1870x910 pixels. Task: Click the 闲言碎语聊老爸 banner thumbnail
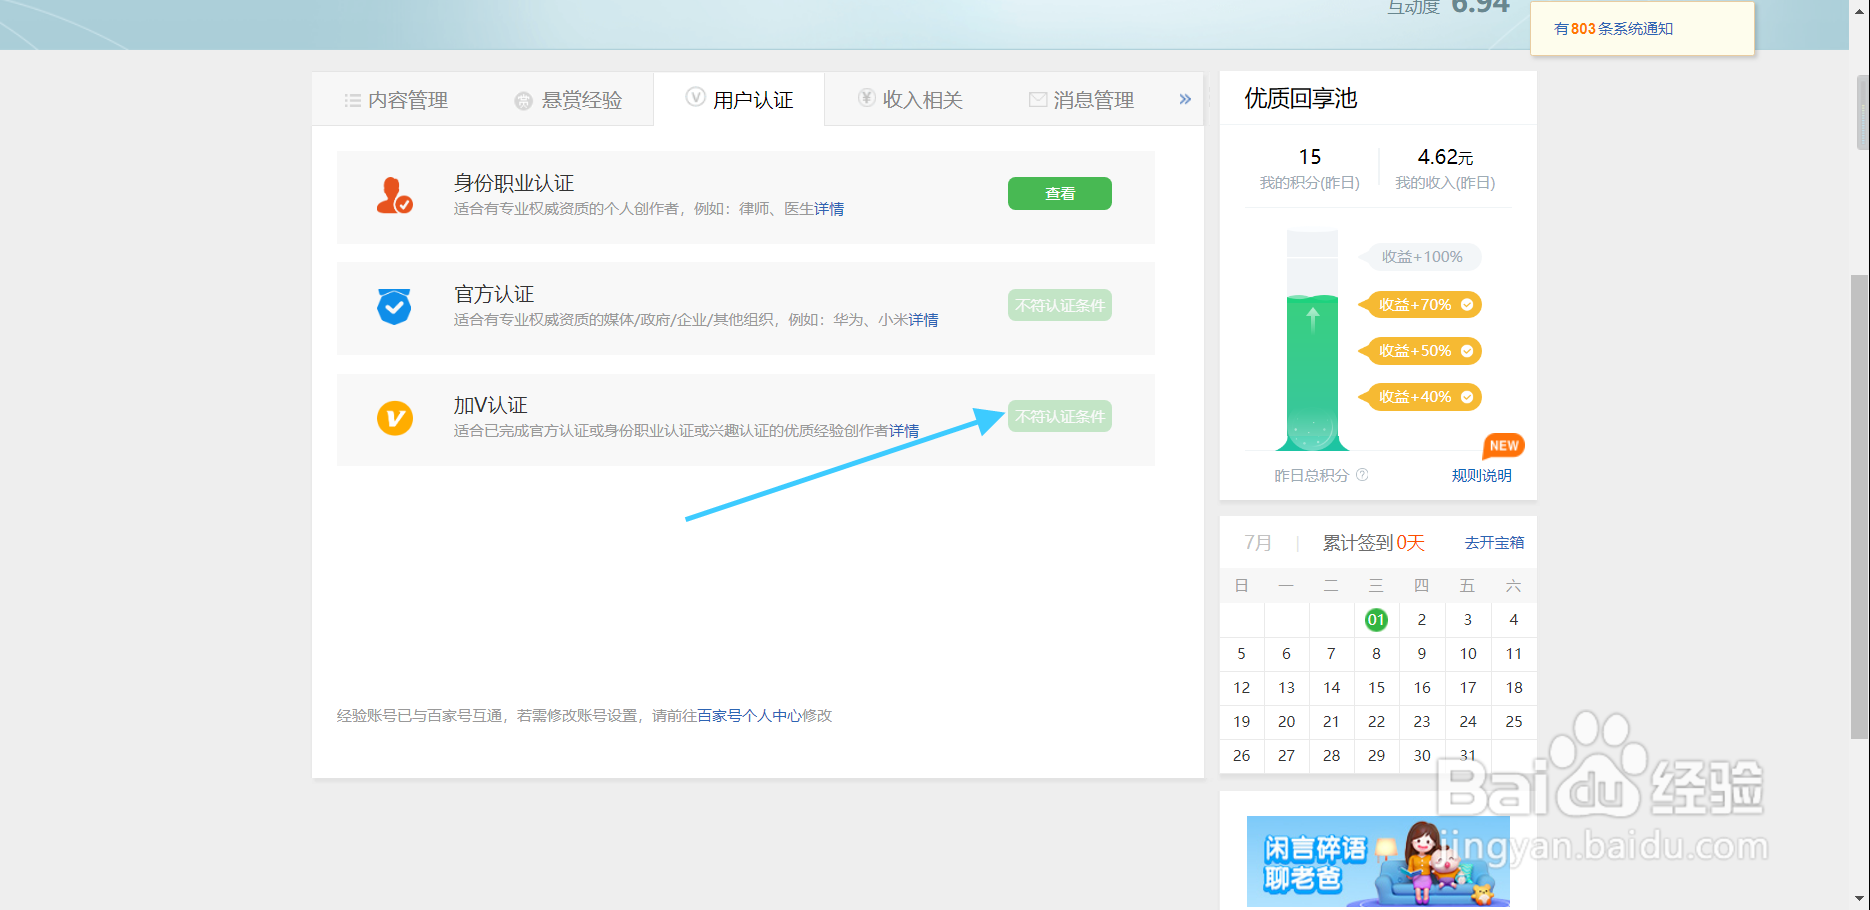click(1378, 861)
